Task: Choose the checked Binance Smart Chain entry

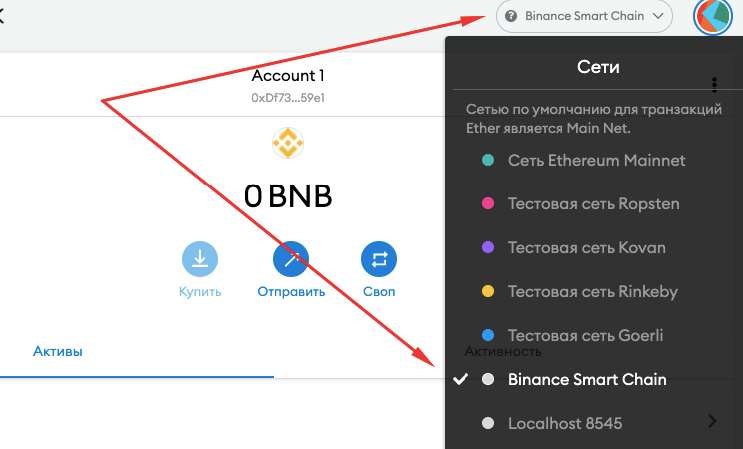Action: (586, 380)
